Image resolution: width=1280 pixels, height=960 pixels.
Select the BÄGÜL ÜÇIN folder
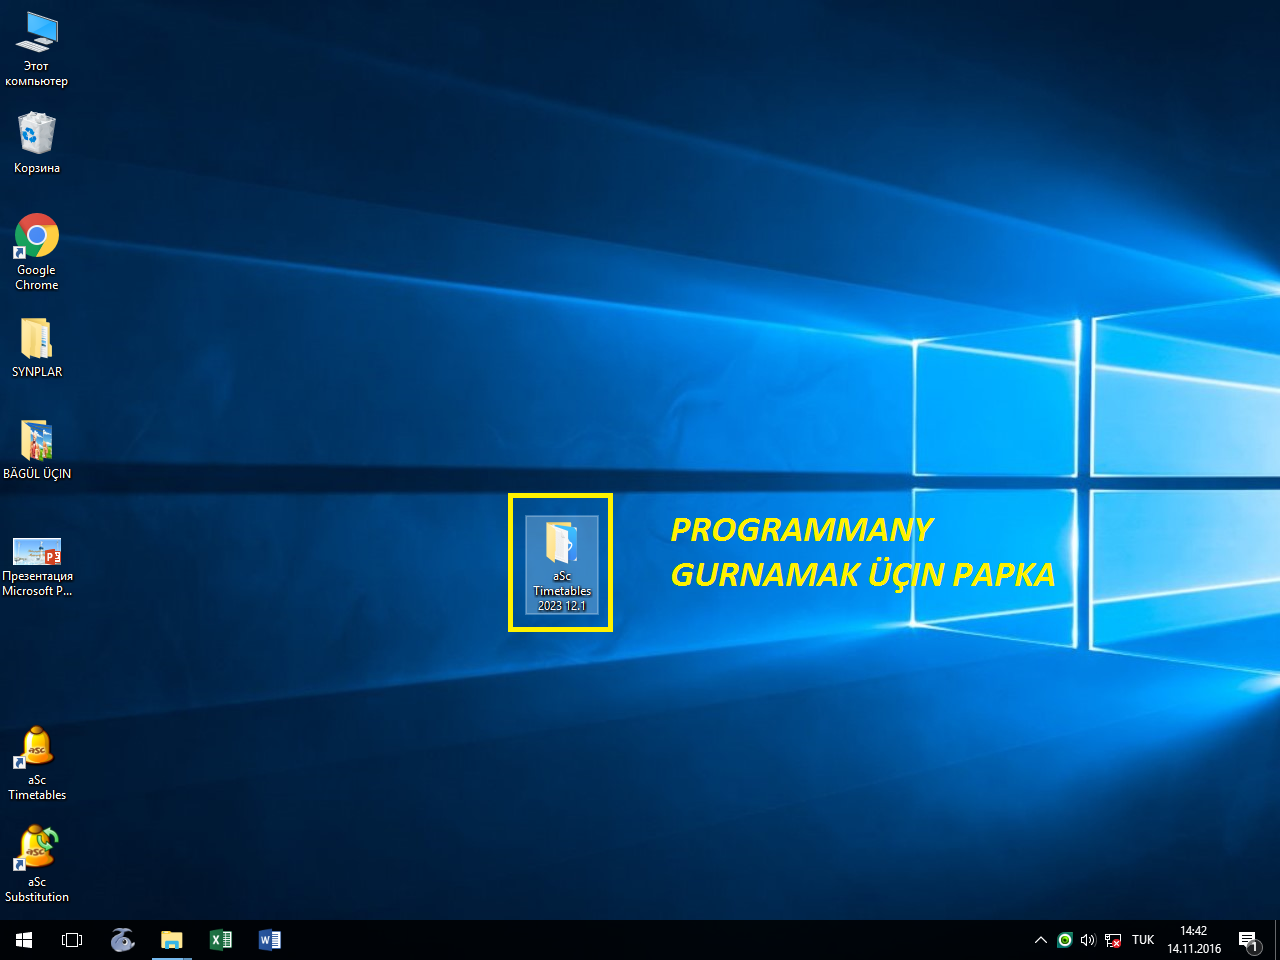(x=37, y=450)
